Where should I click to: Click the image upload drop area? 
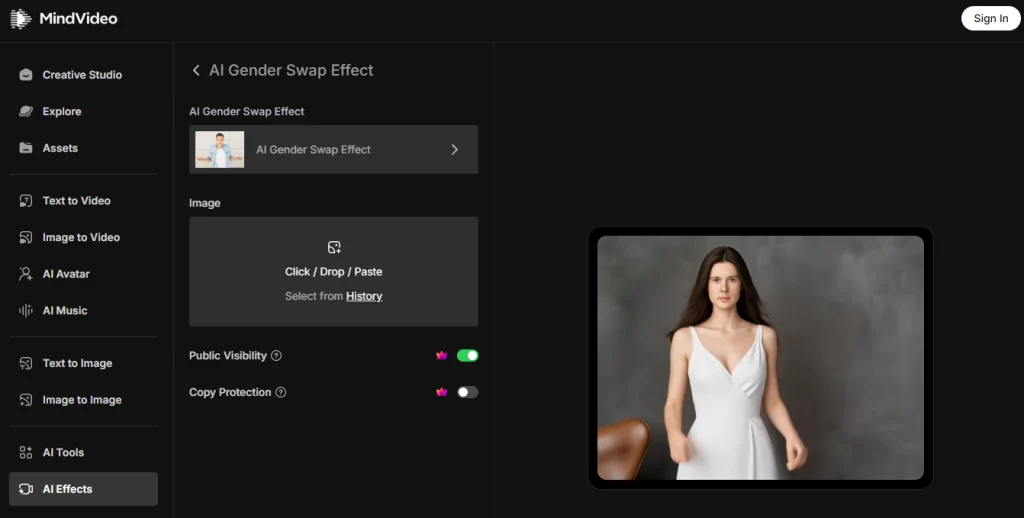point(333,260)
